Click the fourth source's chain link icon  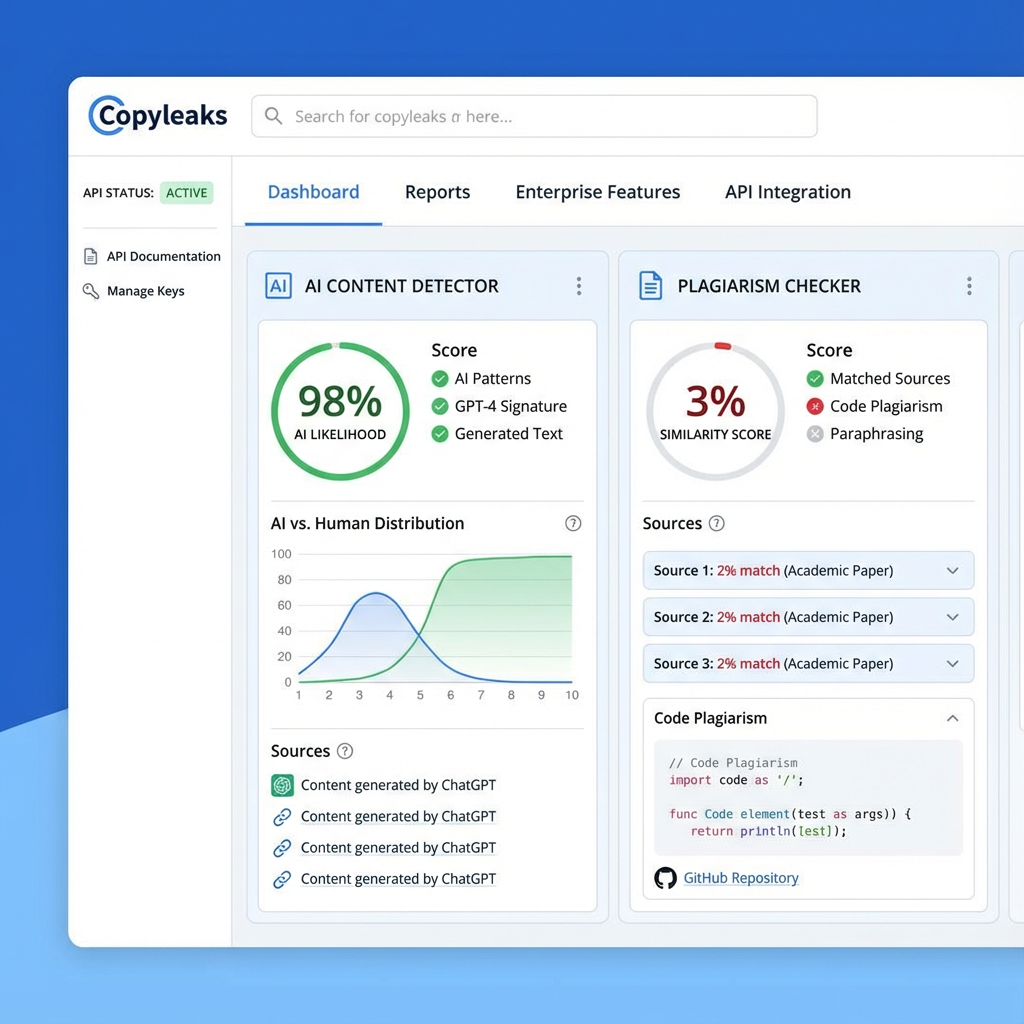[x=282, y=879]
